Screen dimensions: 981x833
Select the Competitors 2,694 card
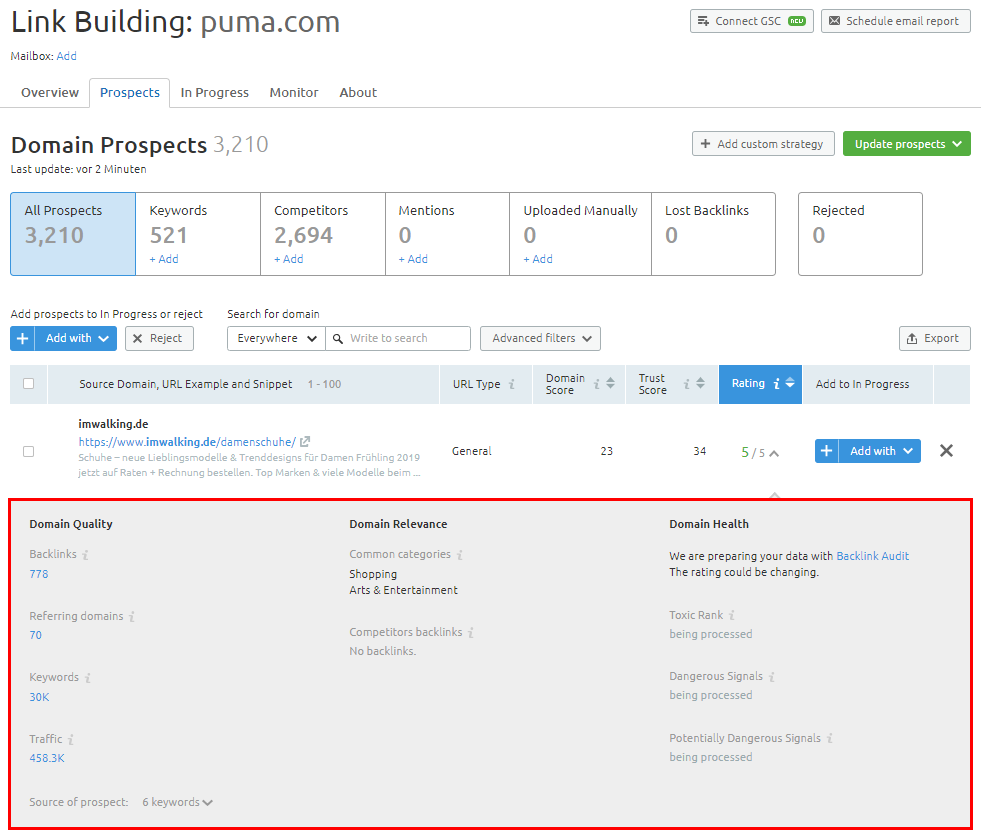click(323, 234)
